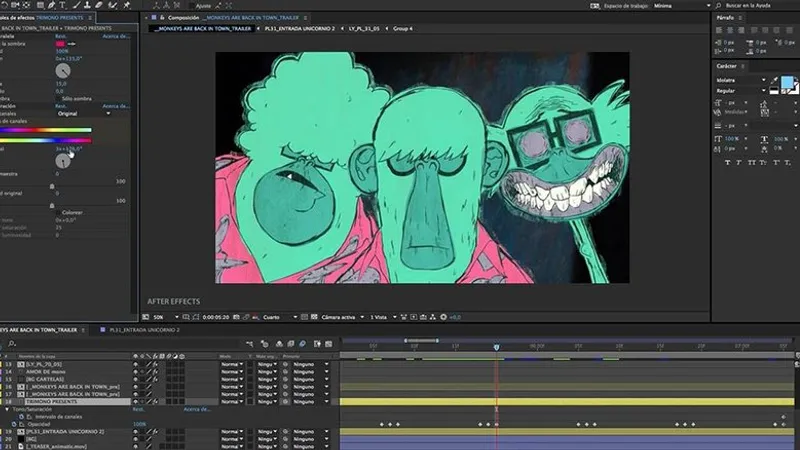Toggle visibility of layer 20 BG
Viewport: 800px width, 450px height.
tap(135, 439)
